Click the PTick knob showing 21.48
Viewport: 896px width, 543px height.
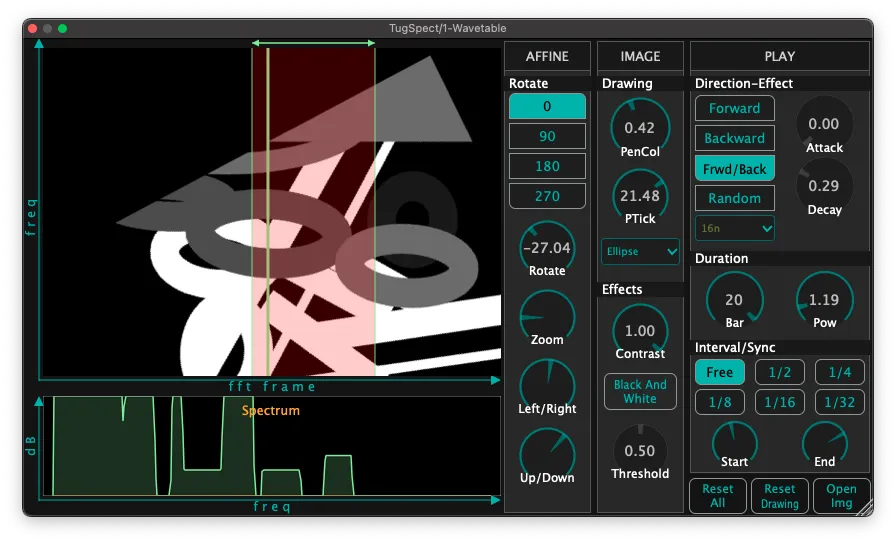tap(639, 195)
